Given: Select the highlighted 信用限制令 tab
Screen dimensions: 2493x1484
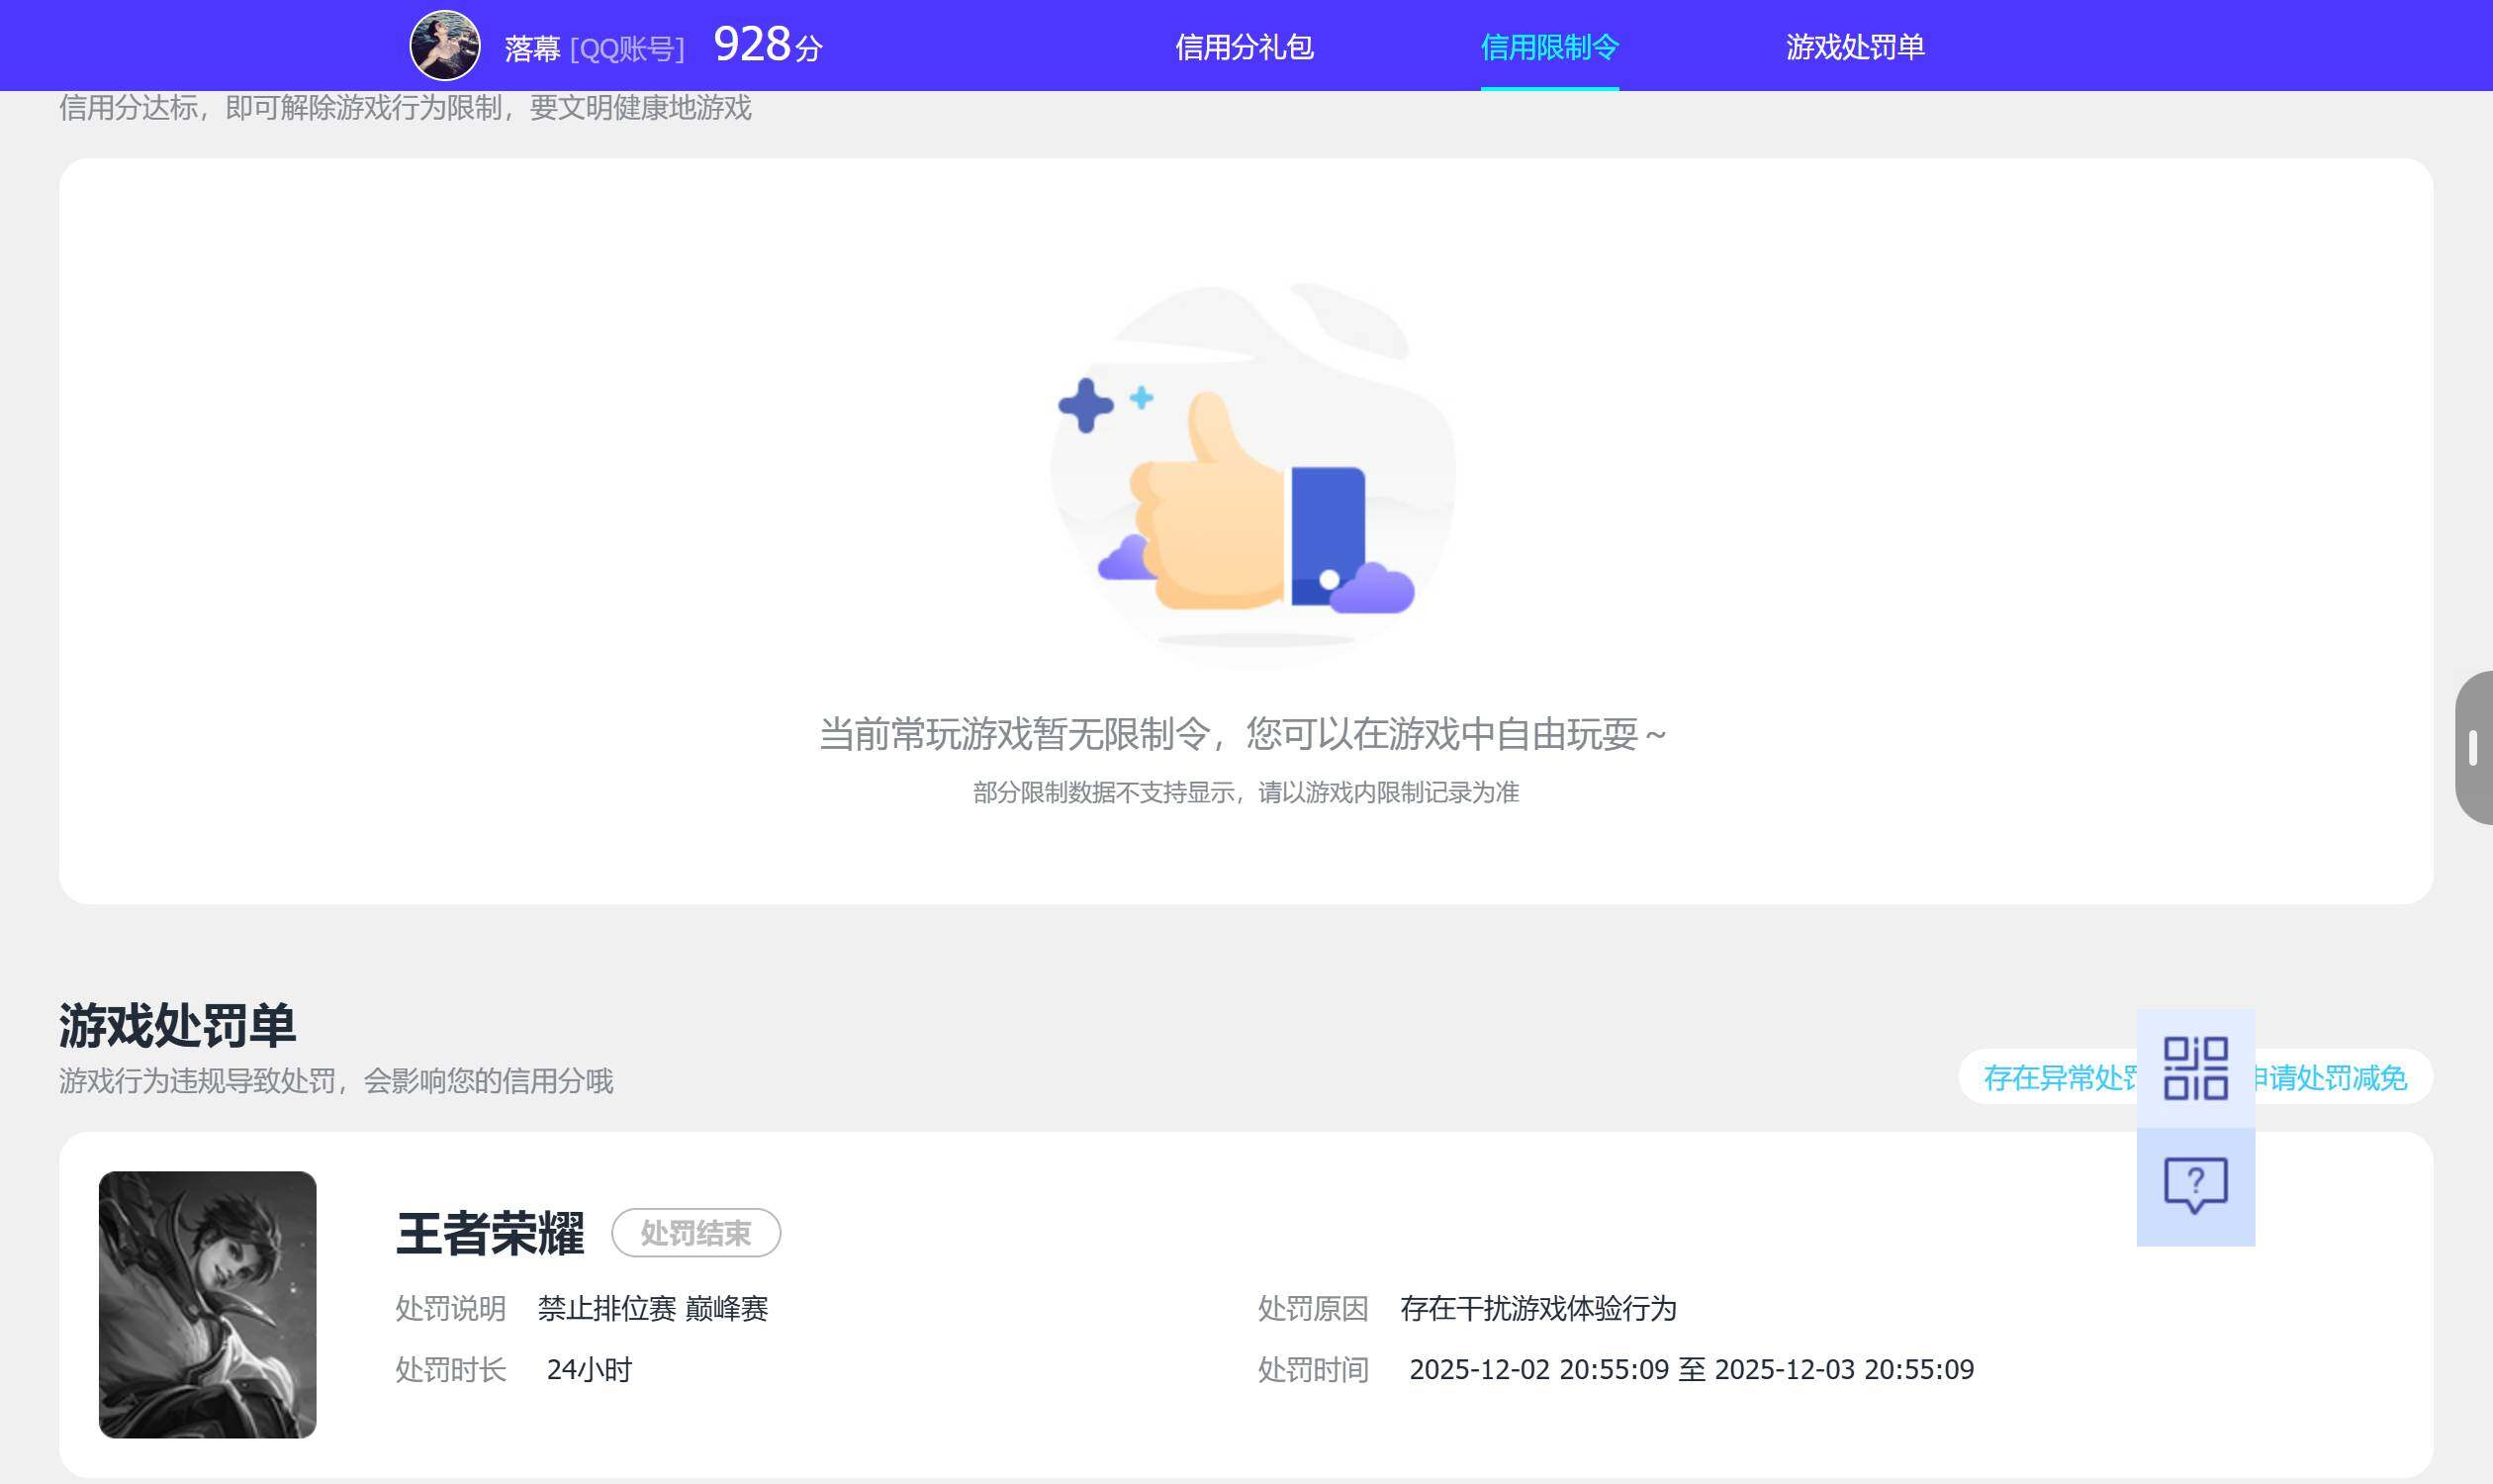Looking at the screenshot, I should coord(1548,46).
